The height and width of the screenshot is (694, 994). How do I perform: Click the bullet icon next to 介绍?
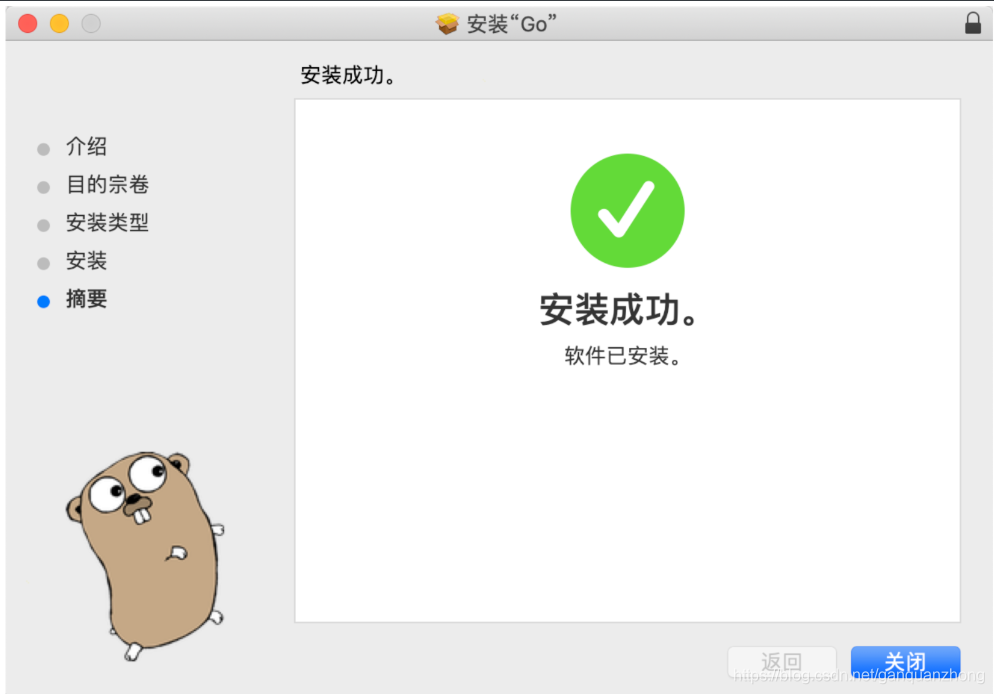tap(44, 148)
